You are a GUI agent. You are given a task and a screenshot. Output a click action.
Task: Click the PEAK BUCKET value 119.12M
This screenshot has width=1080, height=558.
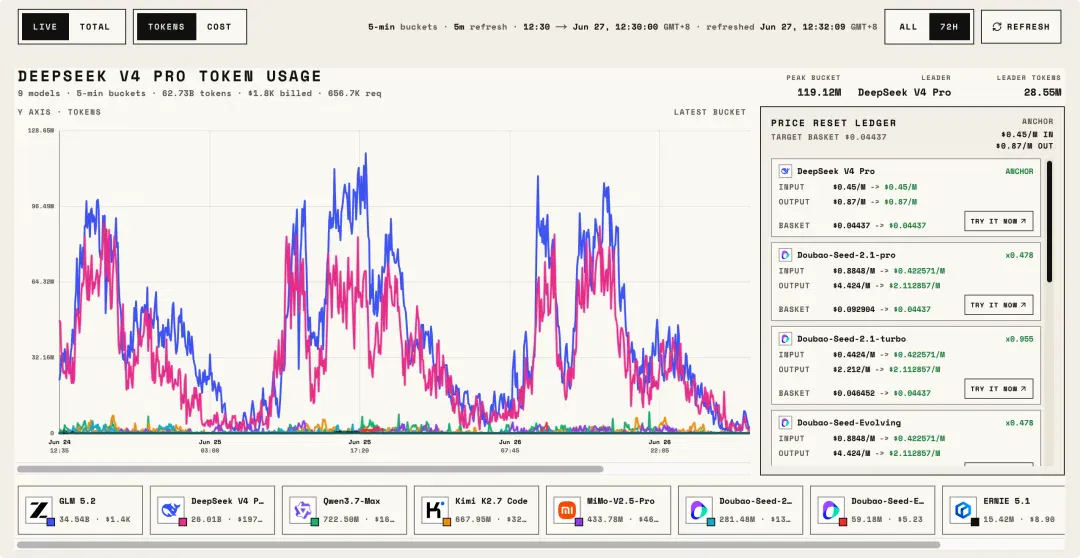tap(819, 92)
